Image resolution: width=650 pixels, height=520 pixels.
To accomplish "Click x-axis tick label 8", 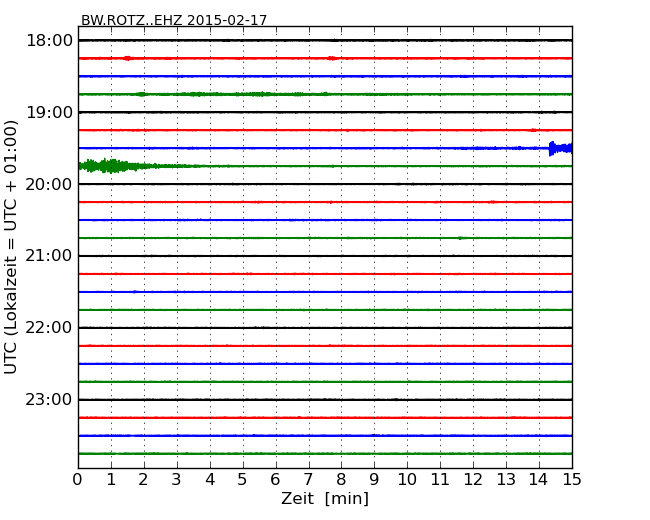I will click(341, 480).
